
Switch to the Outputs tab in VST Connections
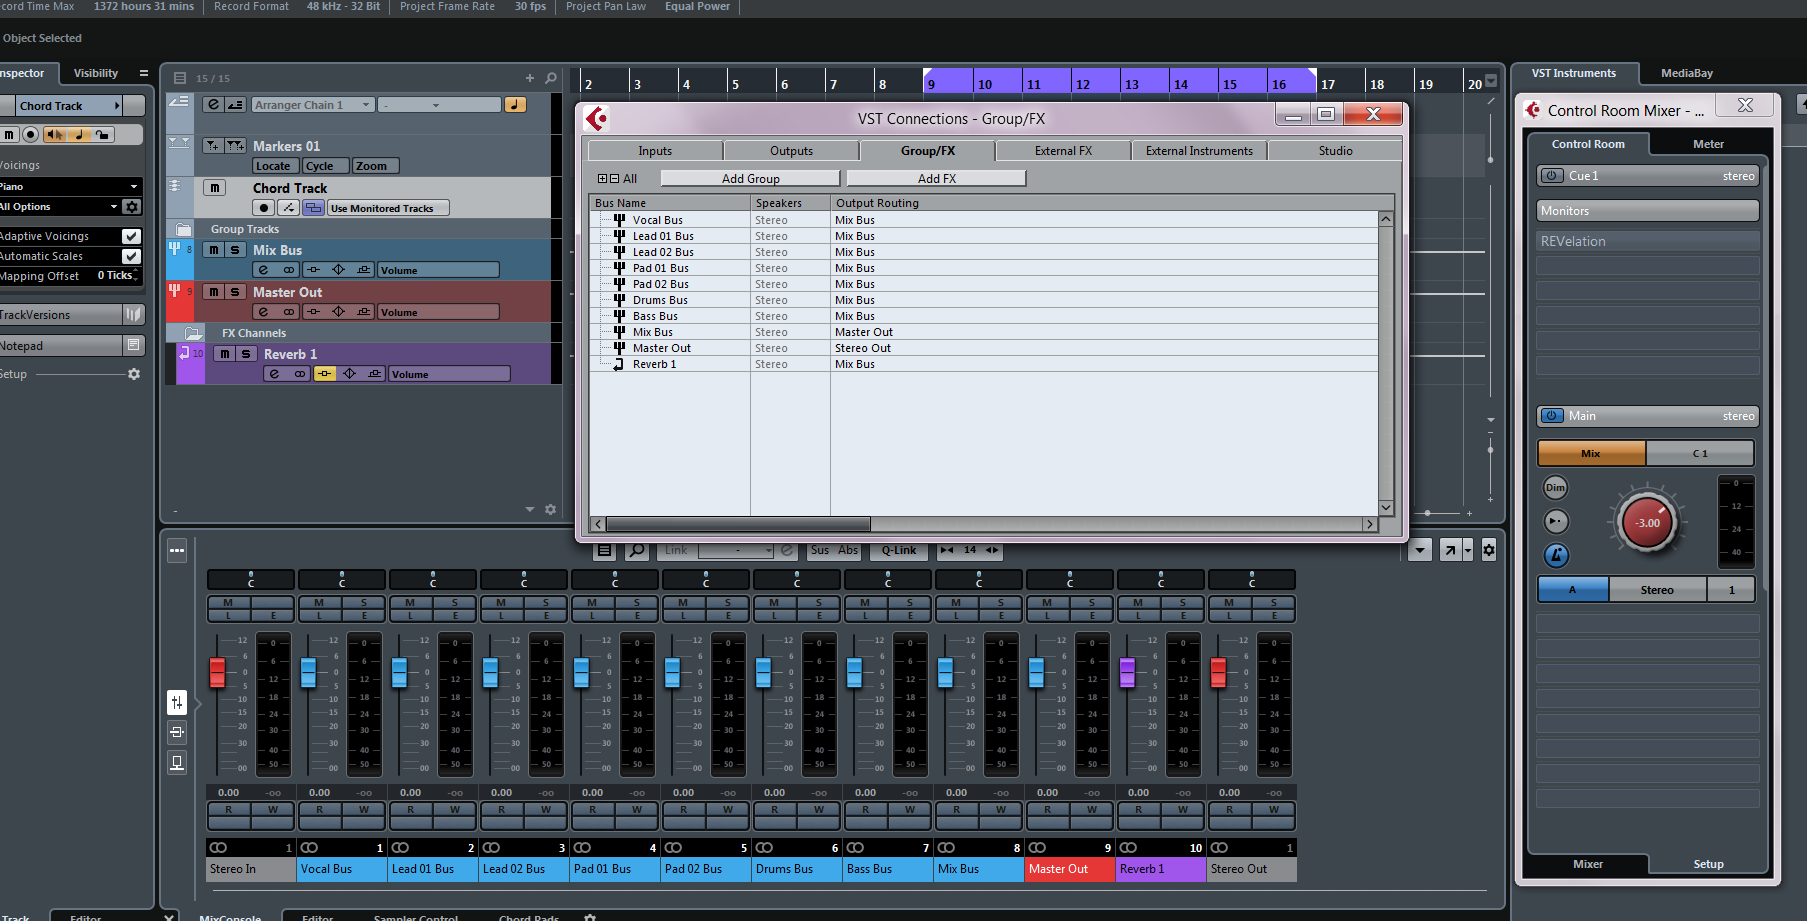(791, 151)
